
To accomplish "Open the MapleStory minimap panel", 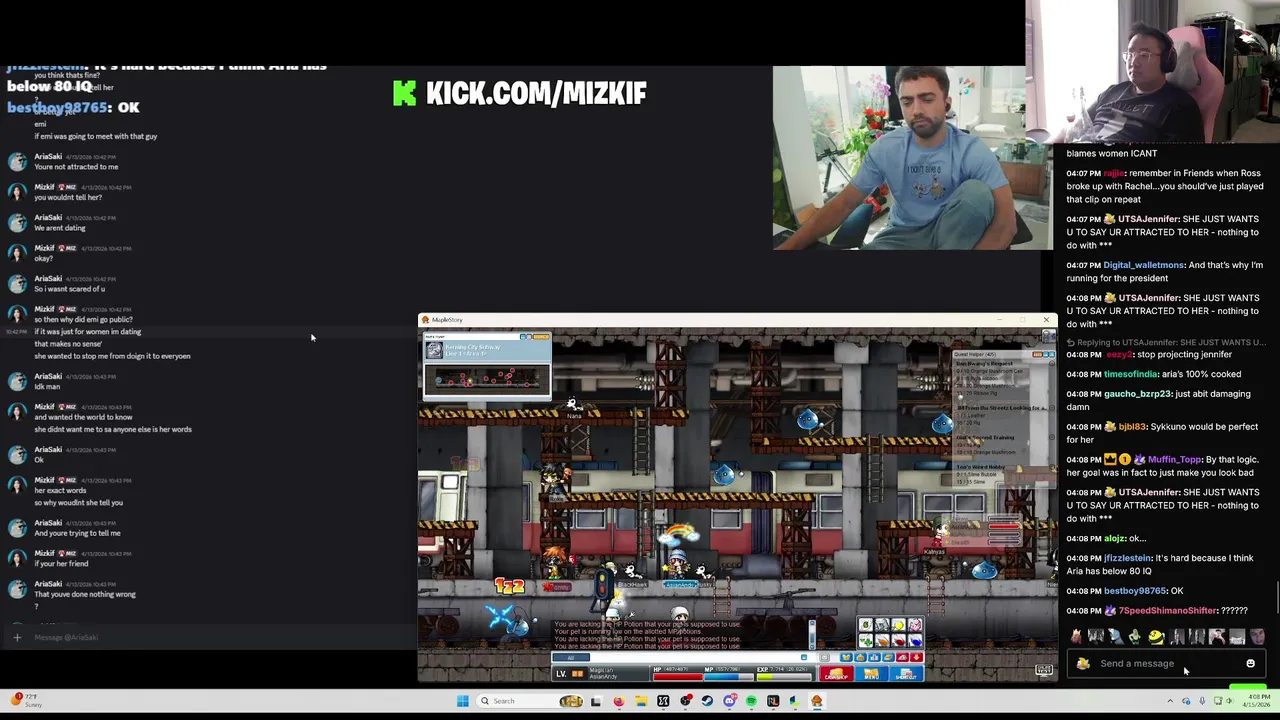I will pyautogui.click(x=486, y=367).
